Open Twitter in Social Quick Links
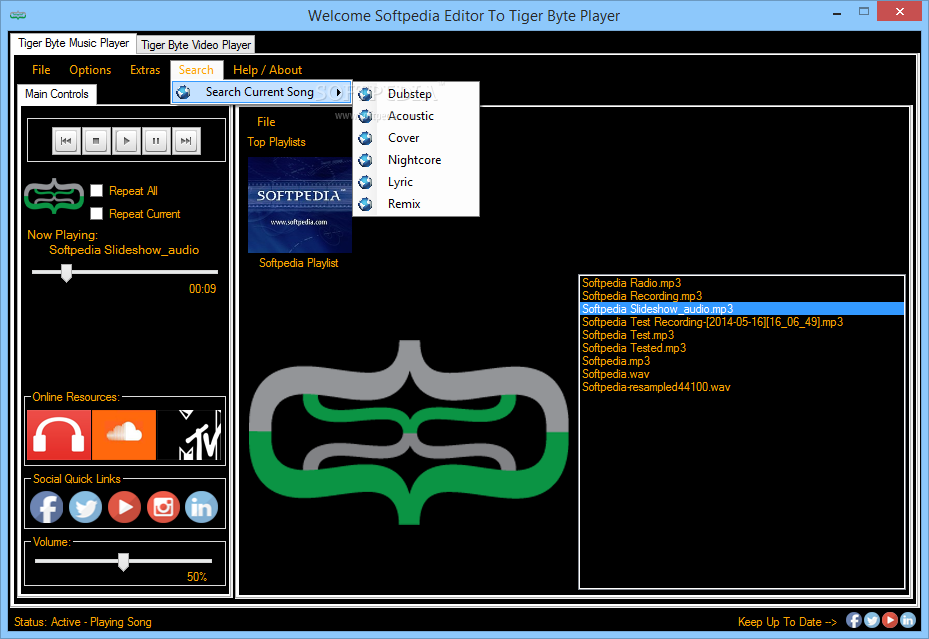The image size is (929, 639). tap(85, 507)
